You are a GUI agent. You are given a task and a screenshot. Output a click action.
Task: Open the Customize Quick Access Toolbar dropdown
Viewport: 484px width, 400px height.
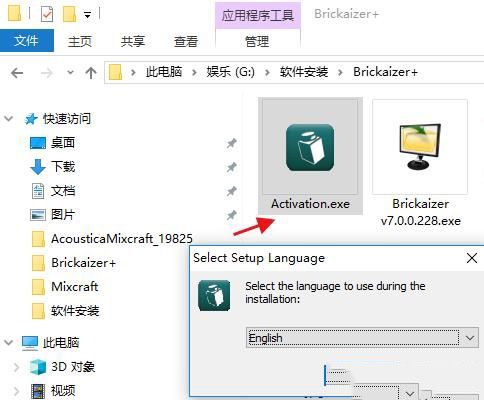coord(87,15)
